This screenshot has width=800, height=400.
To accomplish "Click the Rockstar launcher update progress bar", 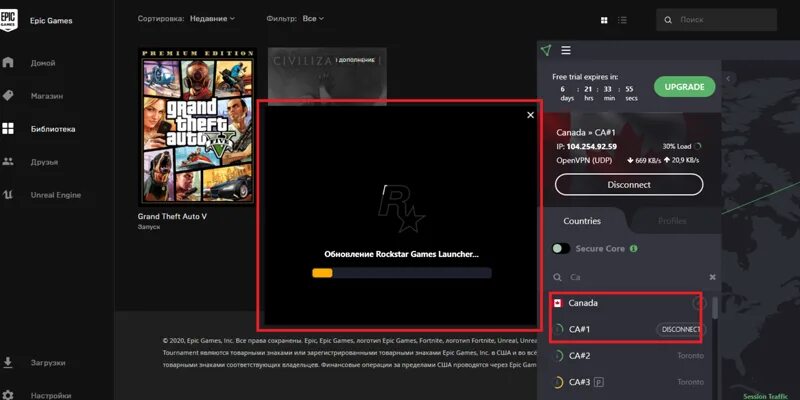I will (x=402, y=273).
